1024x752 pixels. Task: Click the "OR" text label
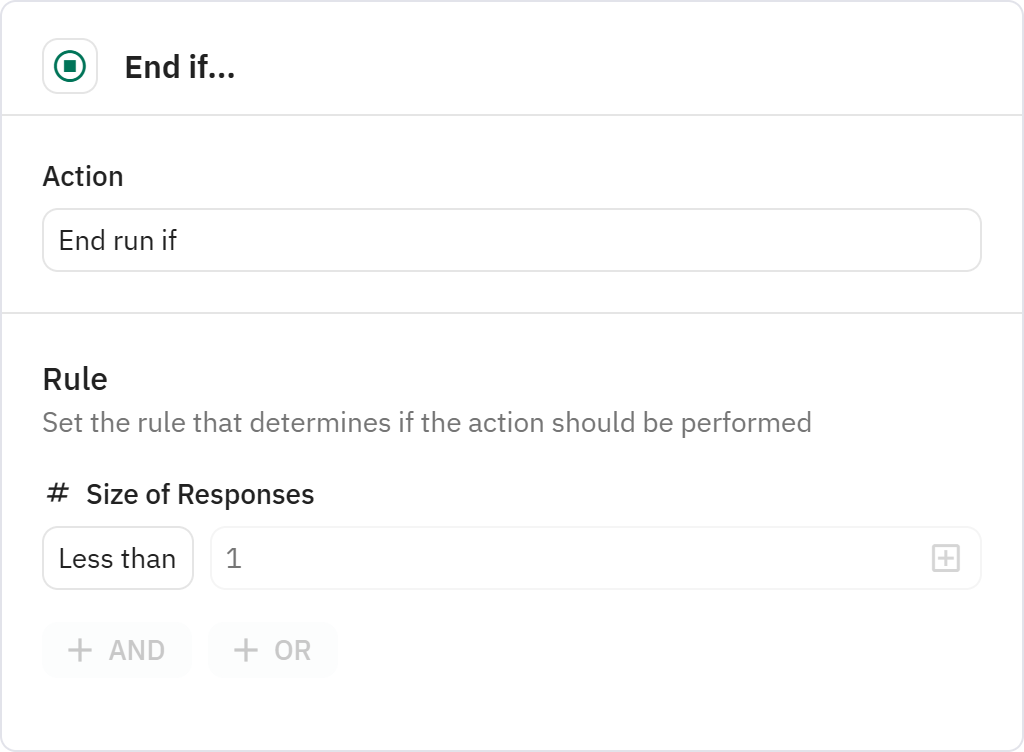point(293,651)
